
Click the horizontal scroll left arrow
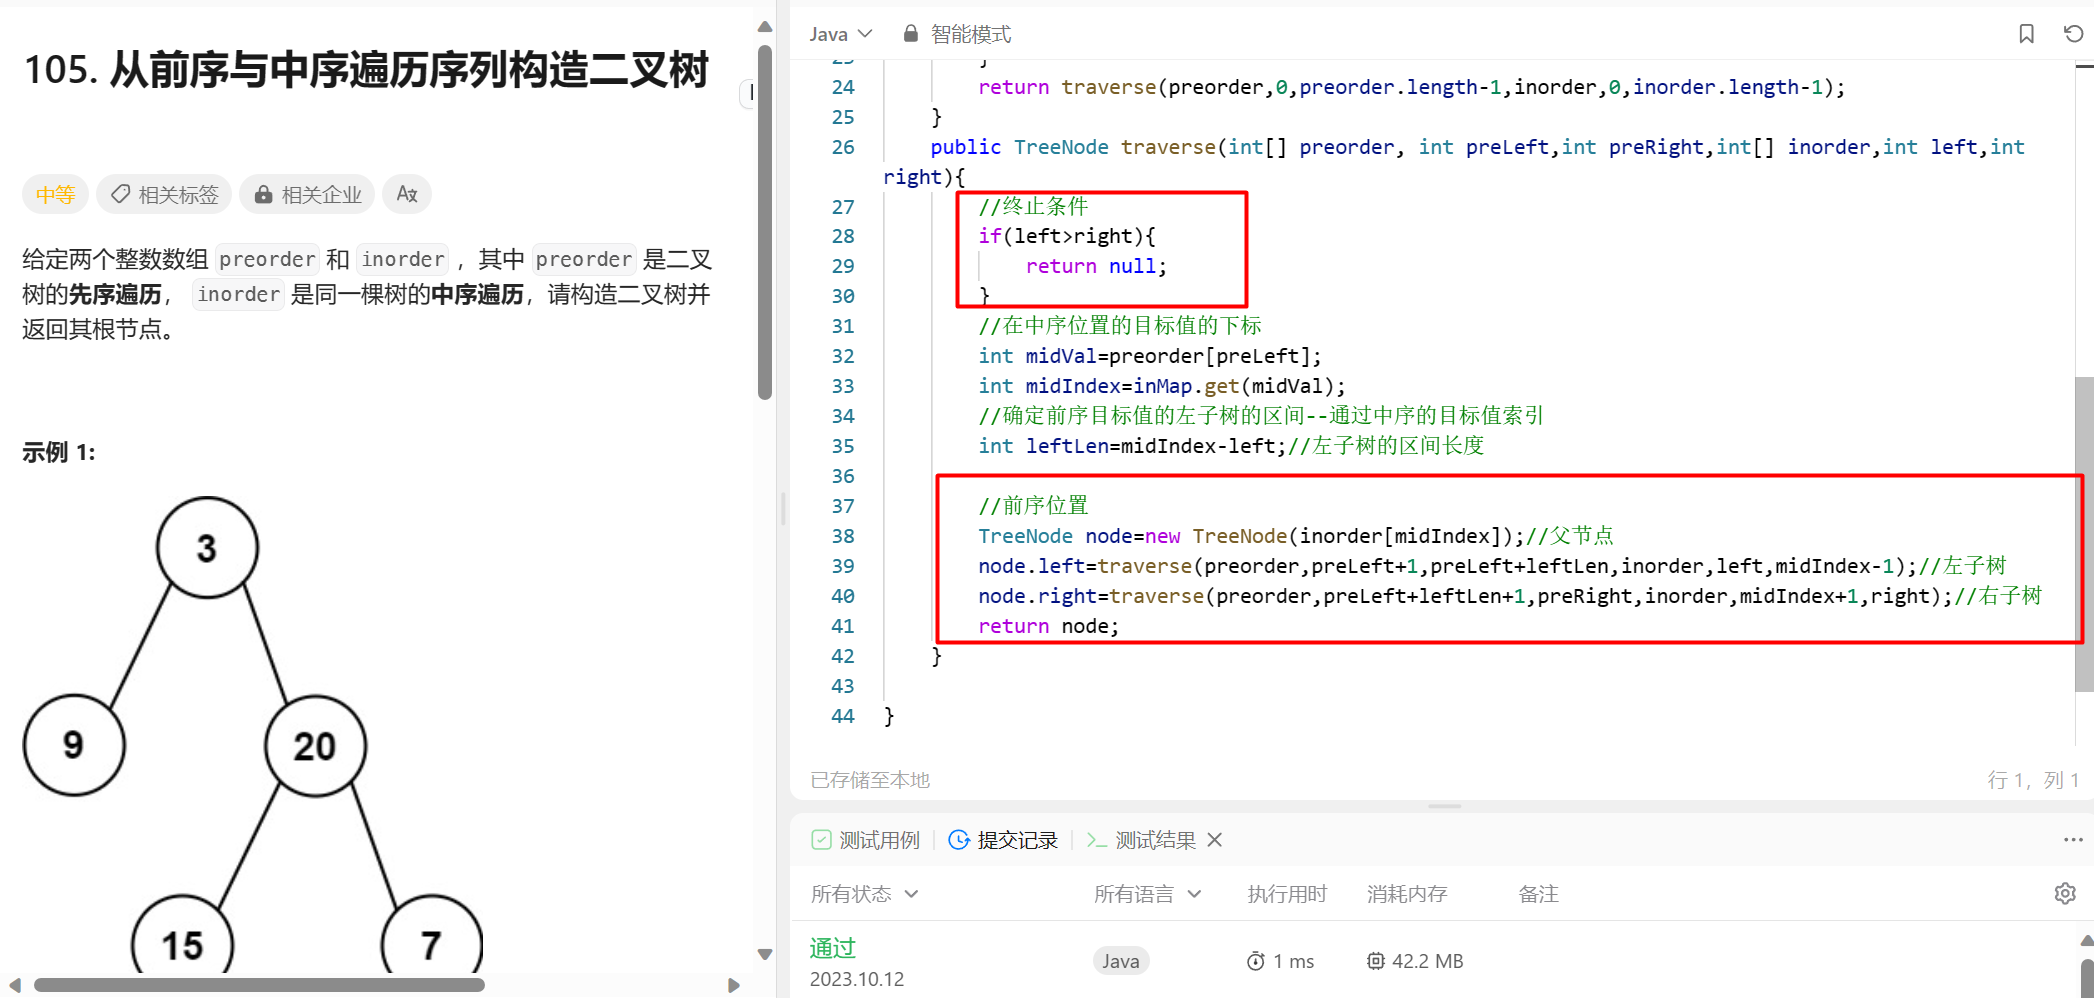(x=14, y=985)
